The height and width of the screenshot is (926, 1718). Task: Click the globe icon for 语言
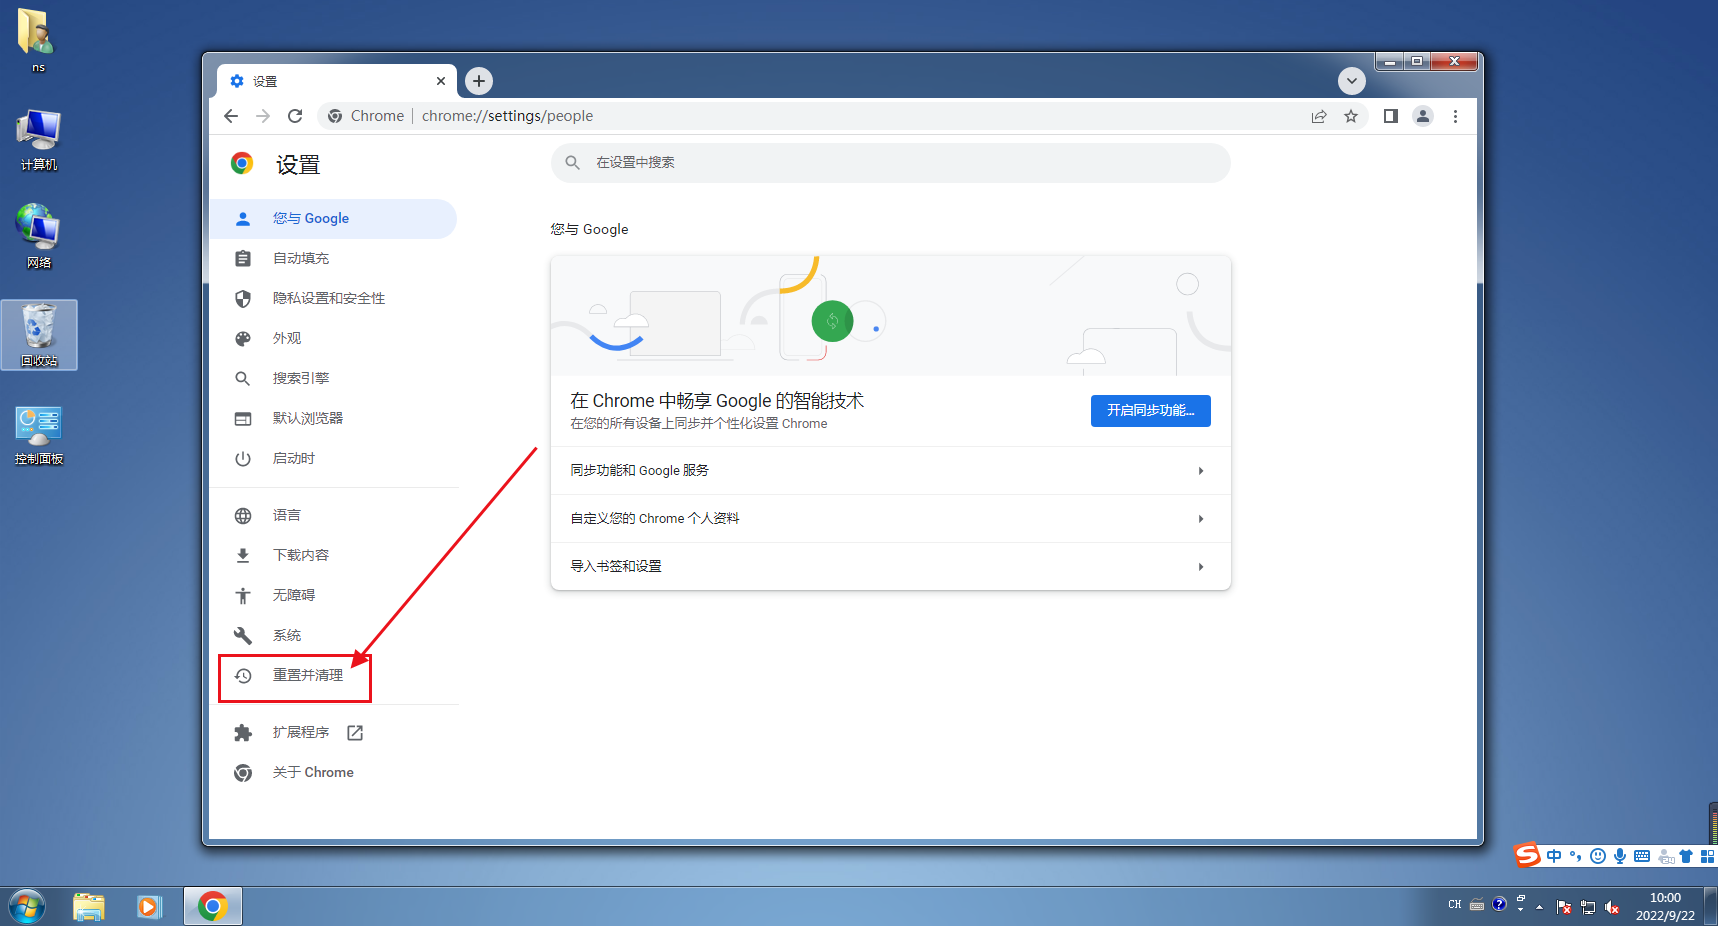(x=243, y=515)
